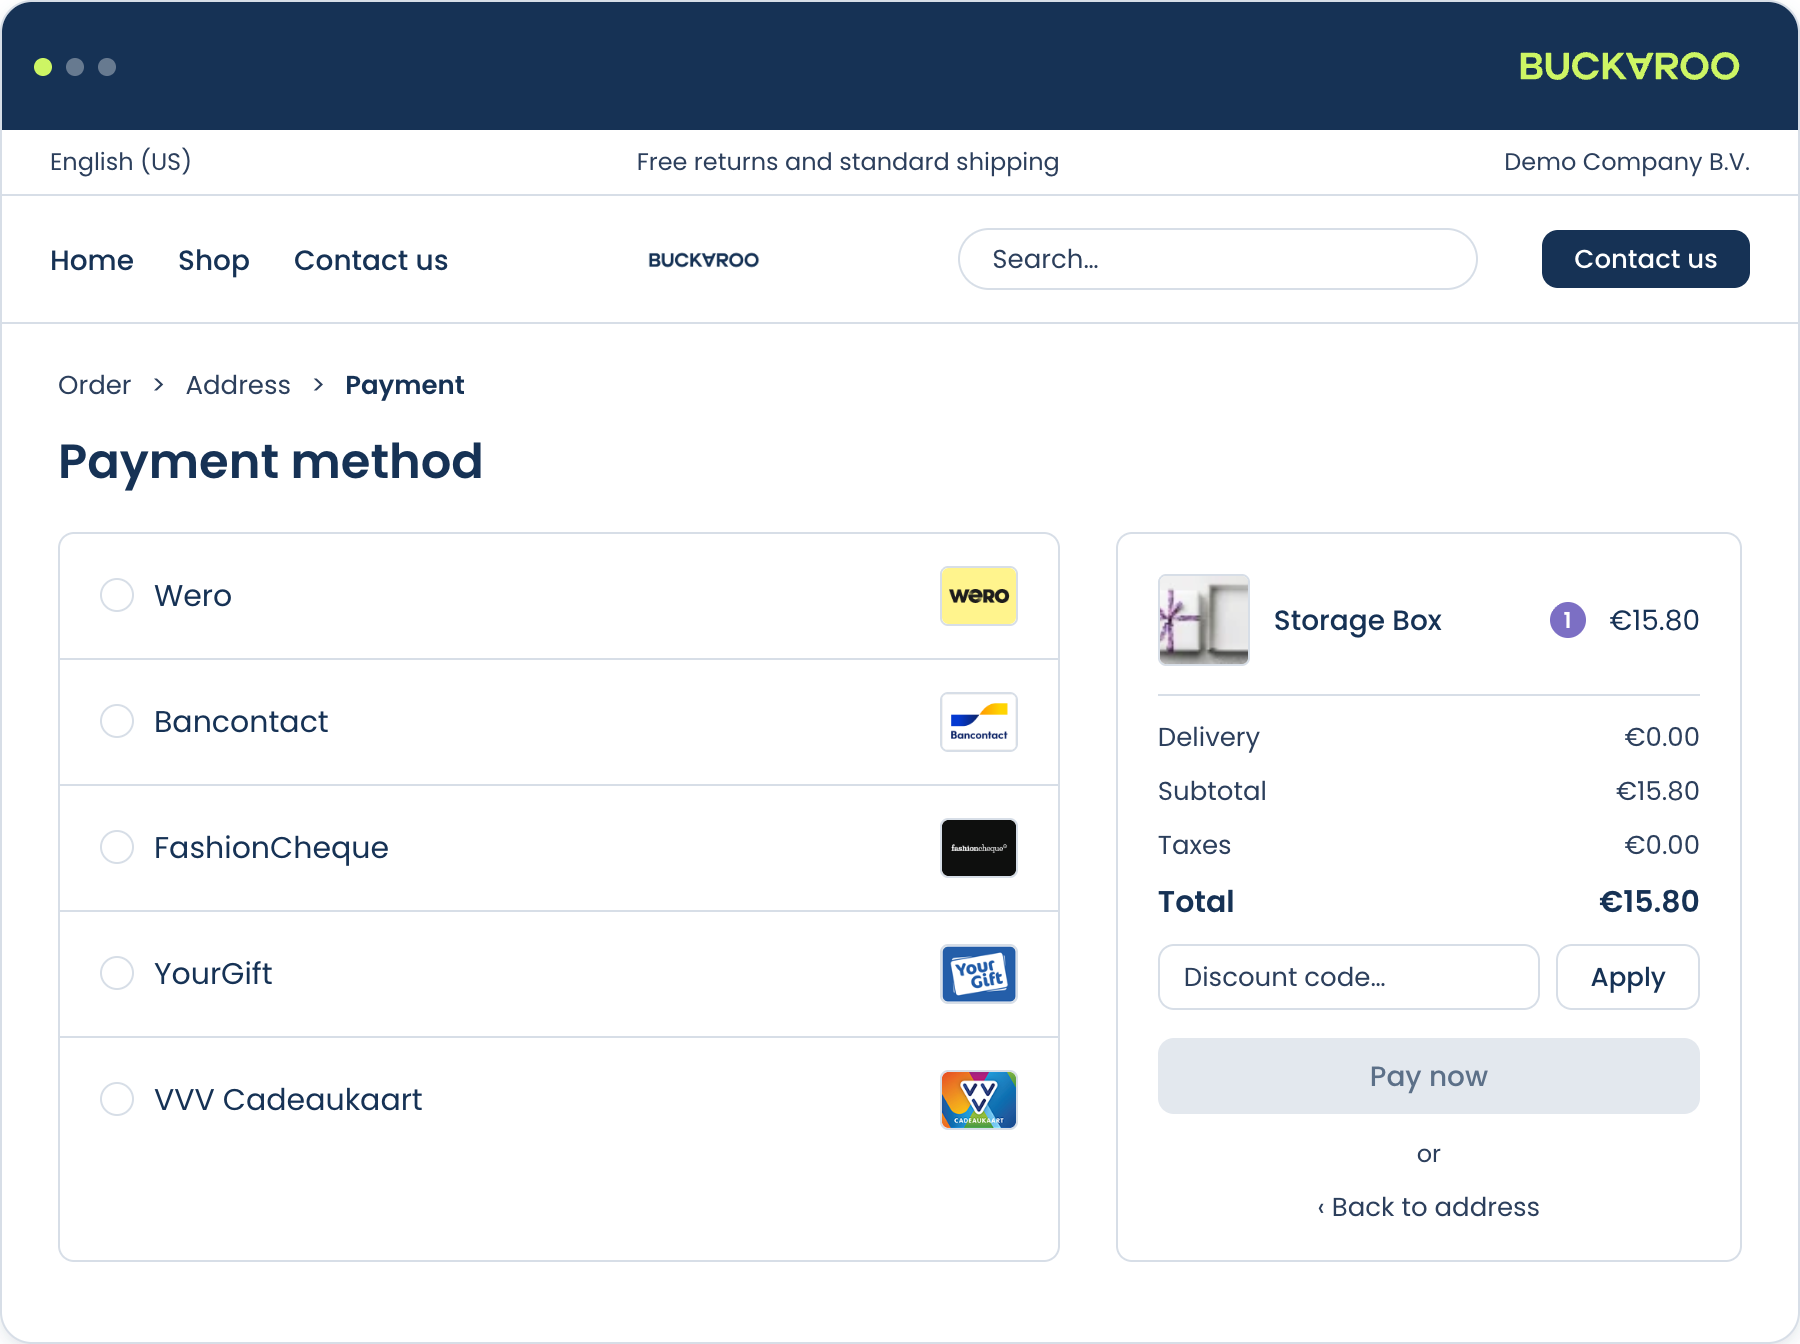This screenshot has height=1344, width=1800.
Task: Click the green window dot in the title bar
Action: click(43, 67)
